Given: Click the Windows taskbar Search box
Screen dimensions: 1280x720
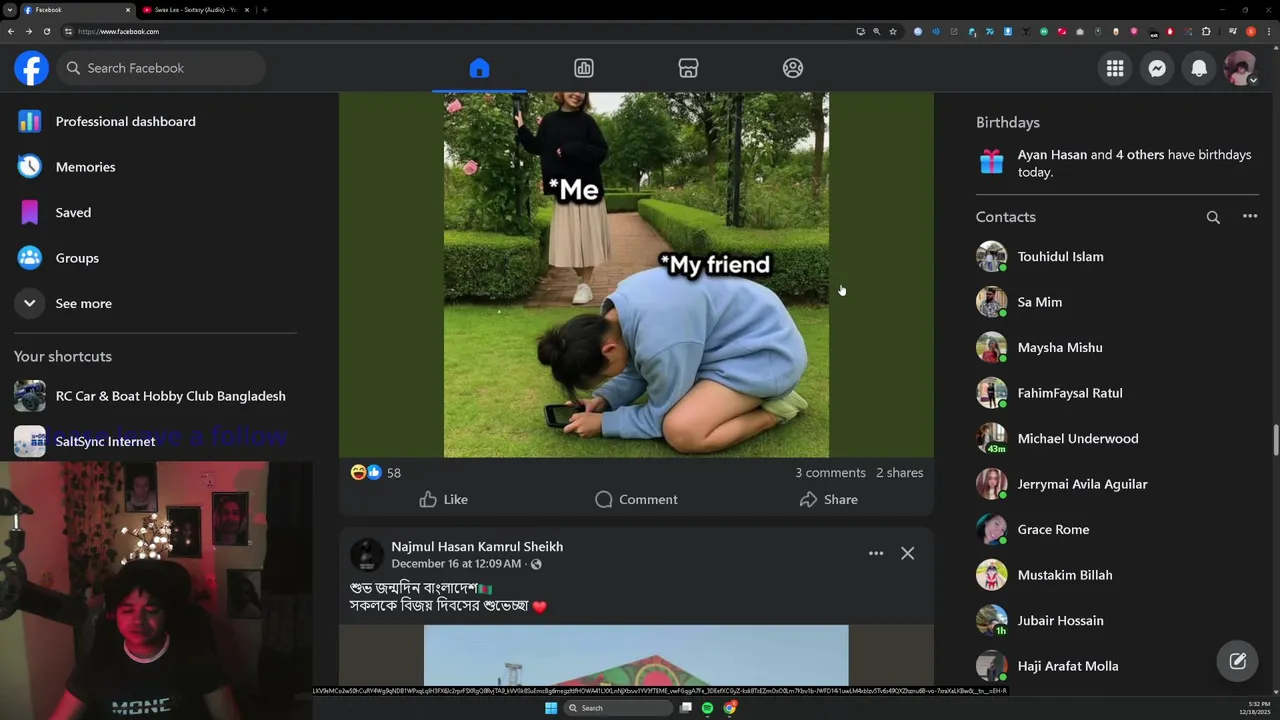Looking at the screenshot, I should click(616, 708).
